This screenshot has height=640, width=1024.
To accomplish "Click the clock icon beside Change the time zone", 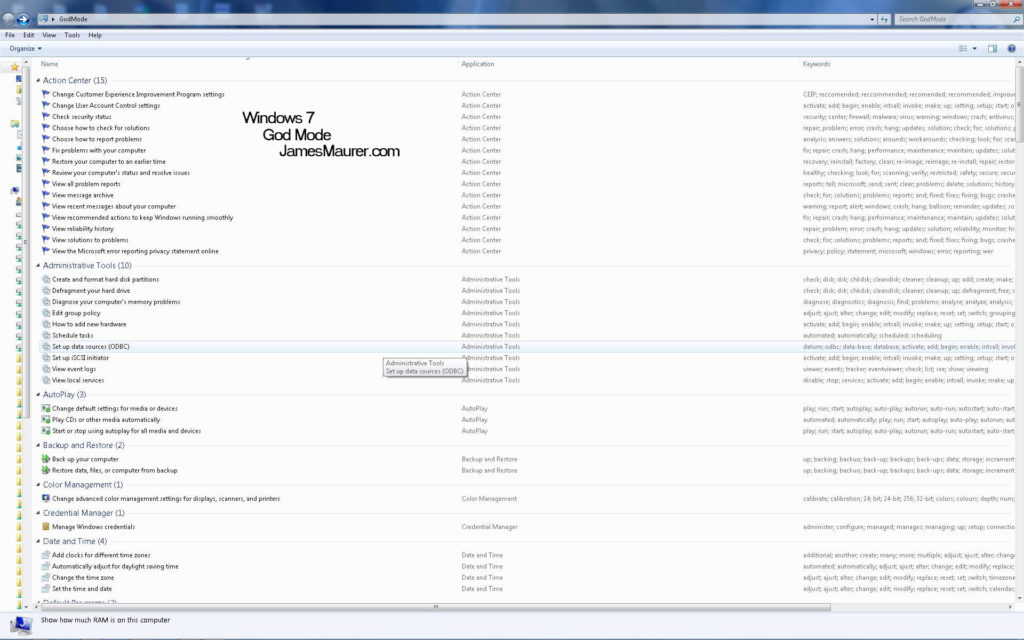I will pos(44,577).
